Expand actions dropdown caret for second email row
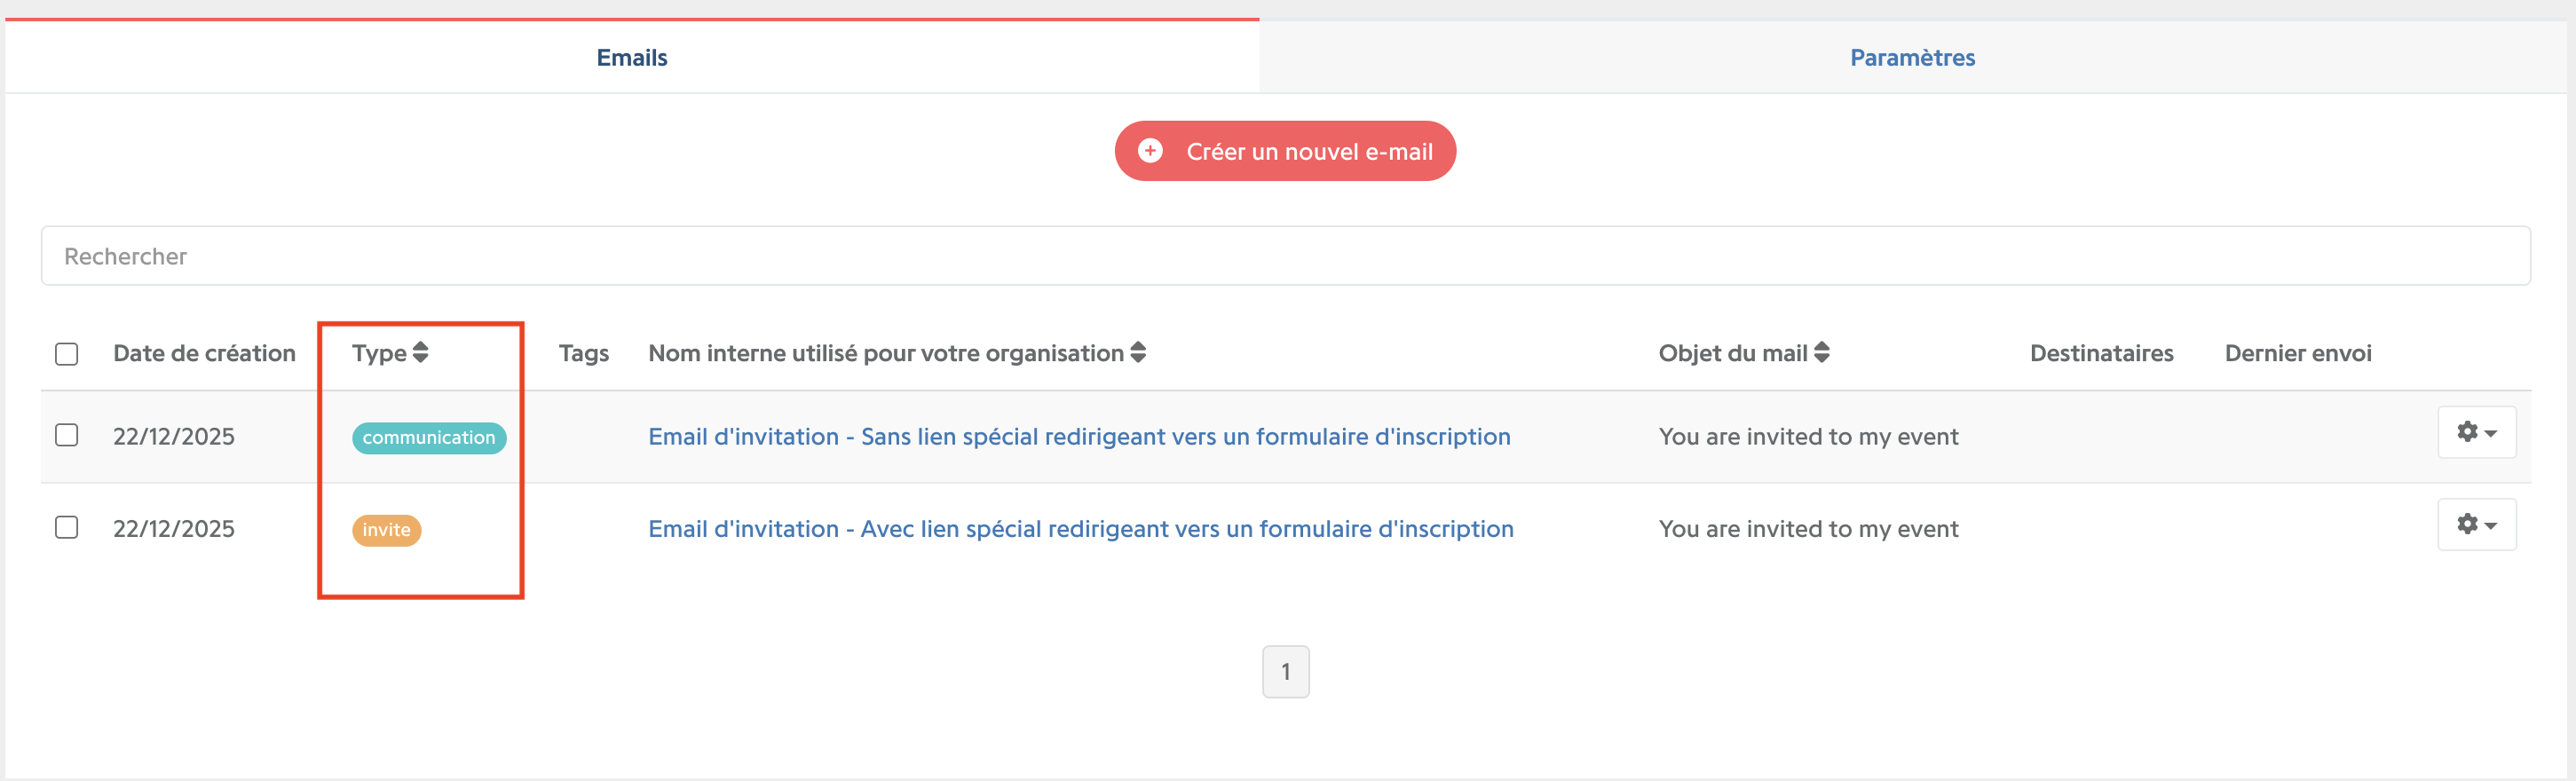Viewport: 2576px width, 781px height. pyautogui.click(x=2491, y=525)
